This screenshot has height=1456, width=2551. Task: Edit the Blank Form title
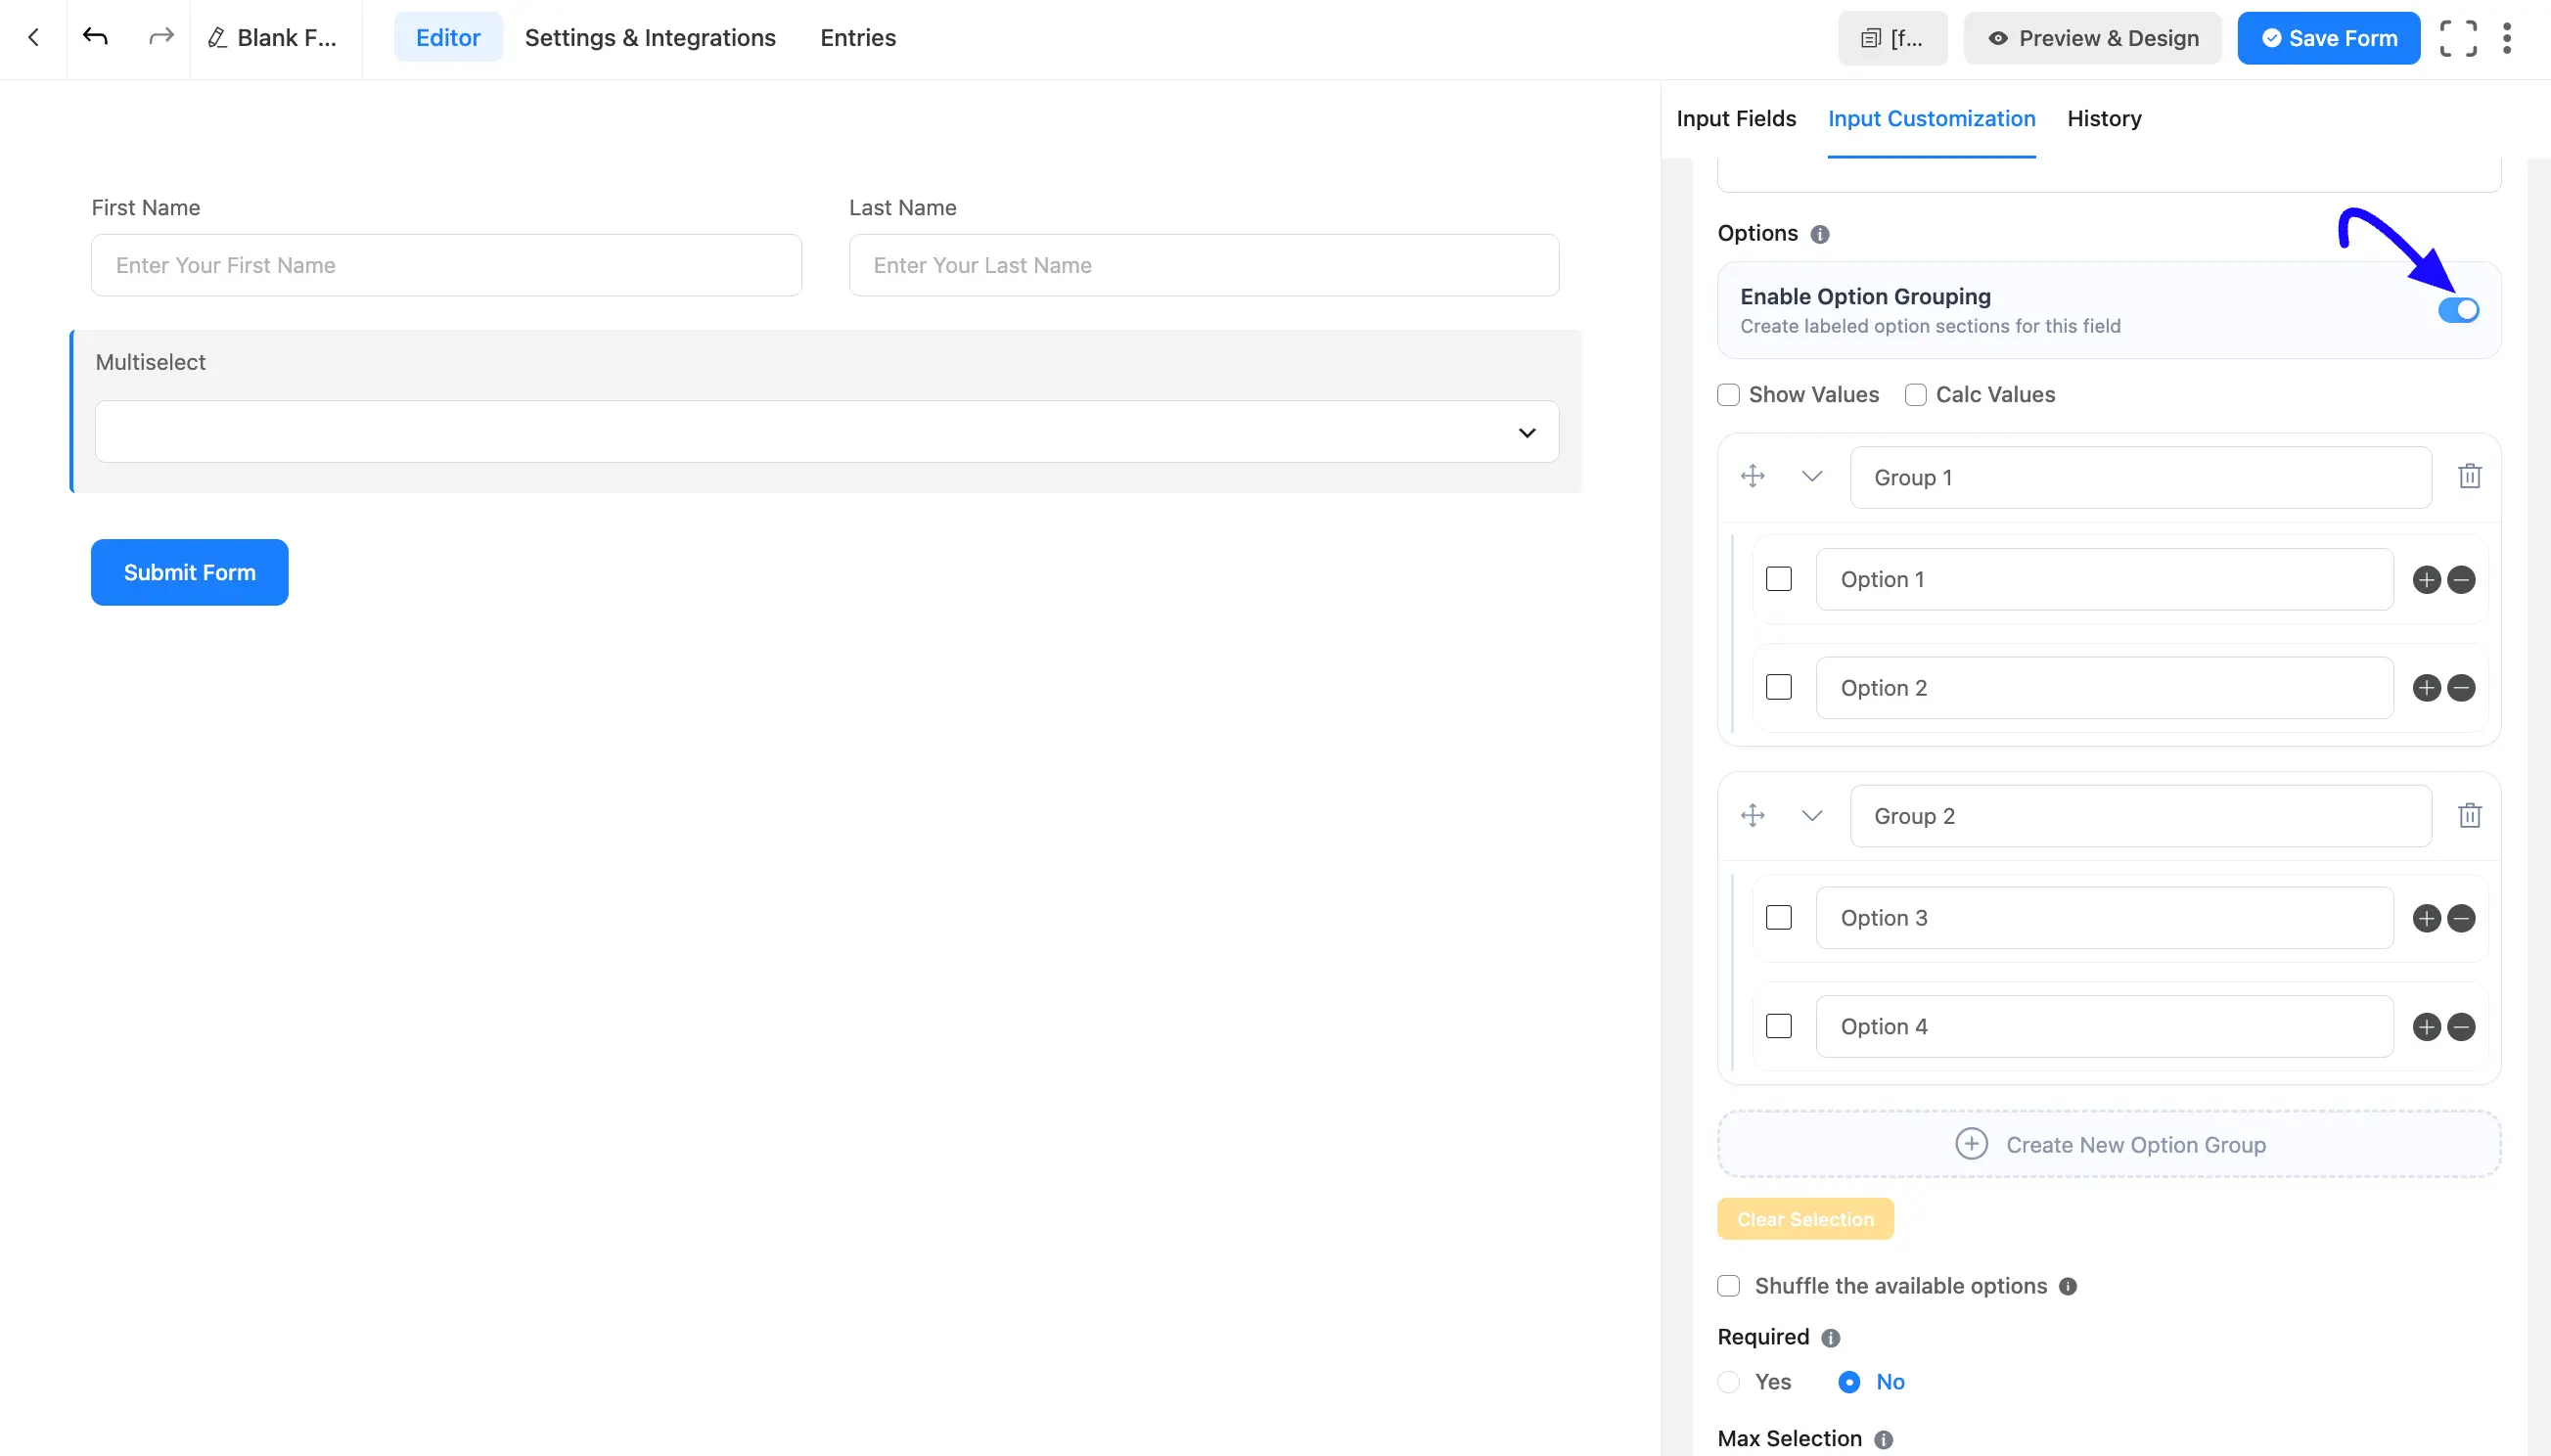coord(272,38)
